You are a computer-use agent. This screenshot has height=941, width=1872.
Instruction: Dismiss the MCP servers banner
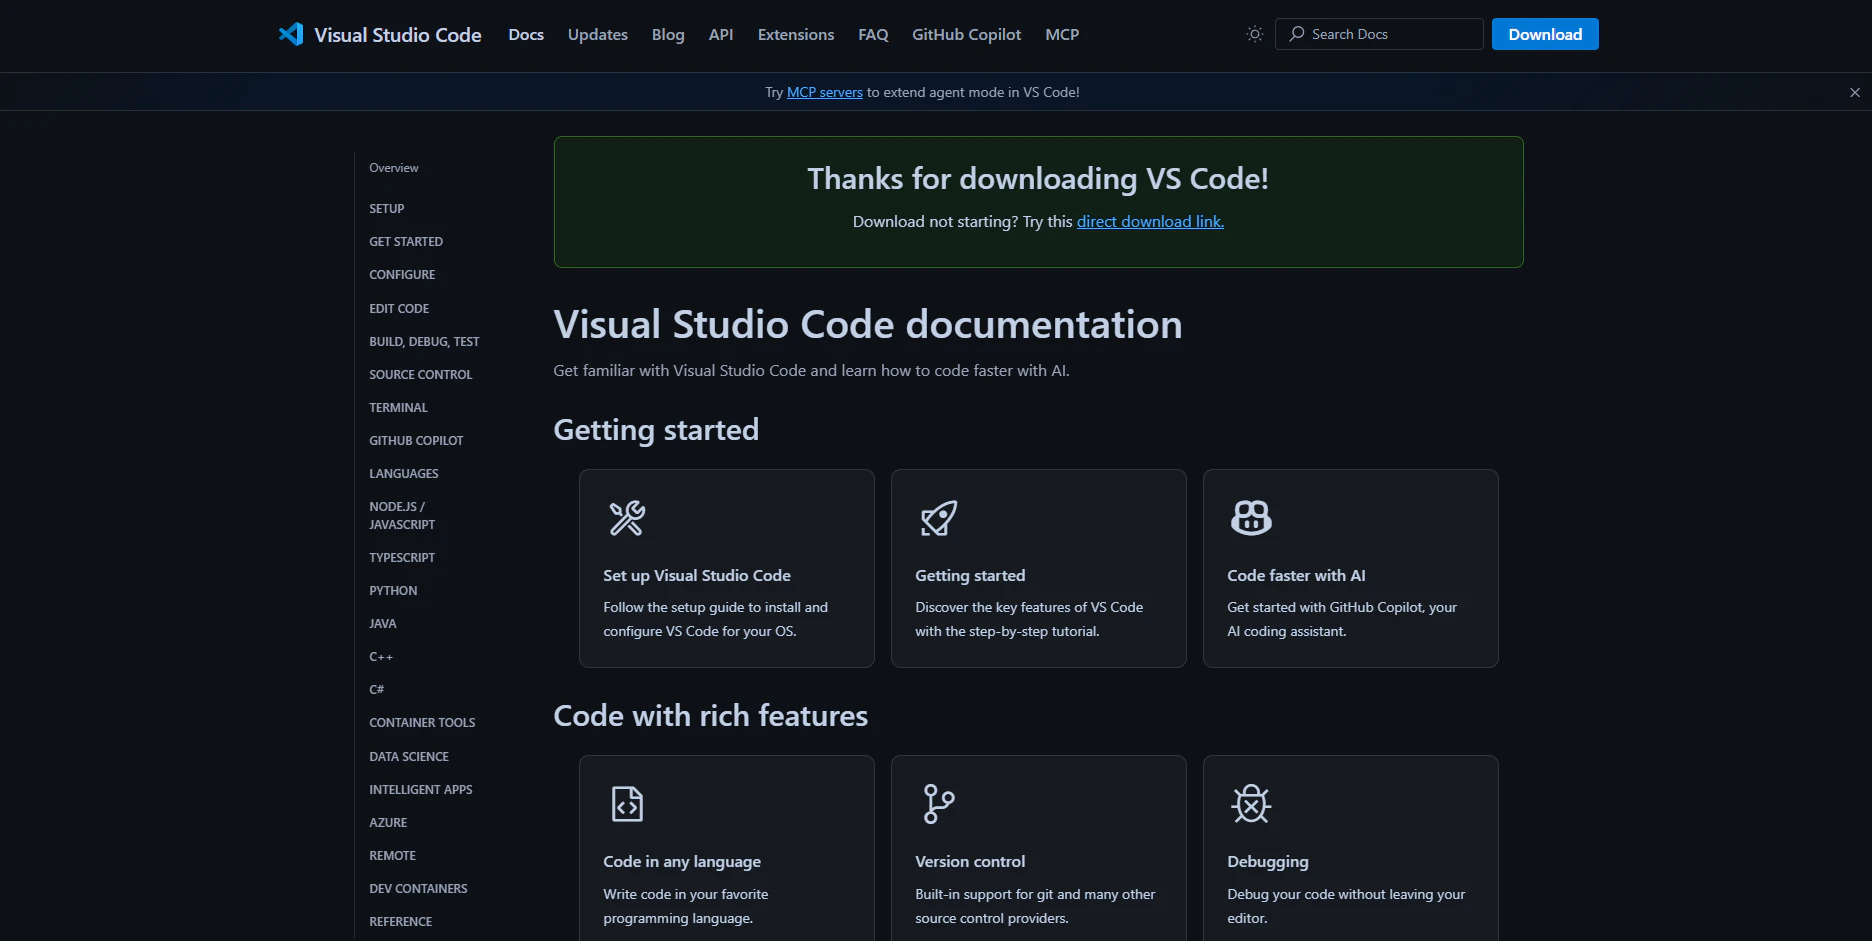1855,92
